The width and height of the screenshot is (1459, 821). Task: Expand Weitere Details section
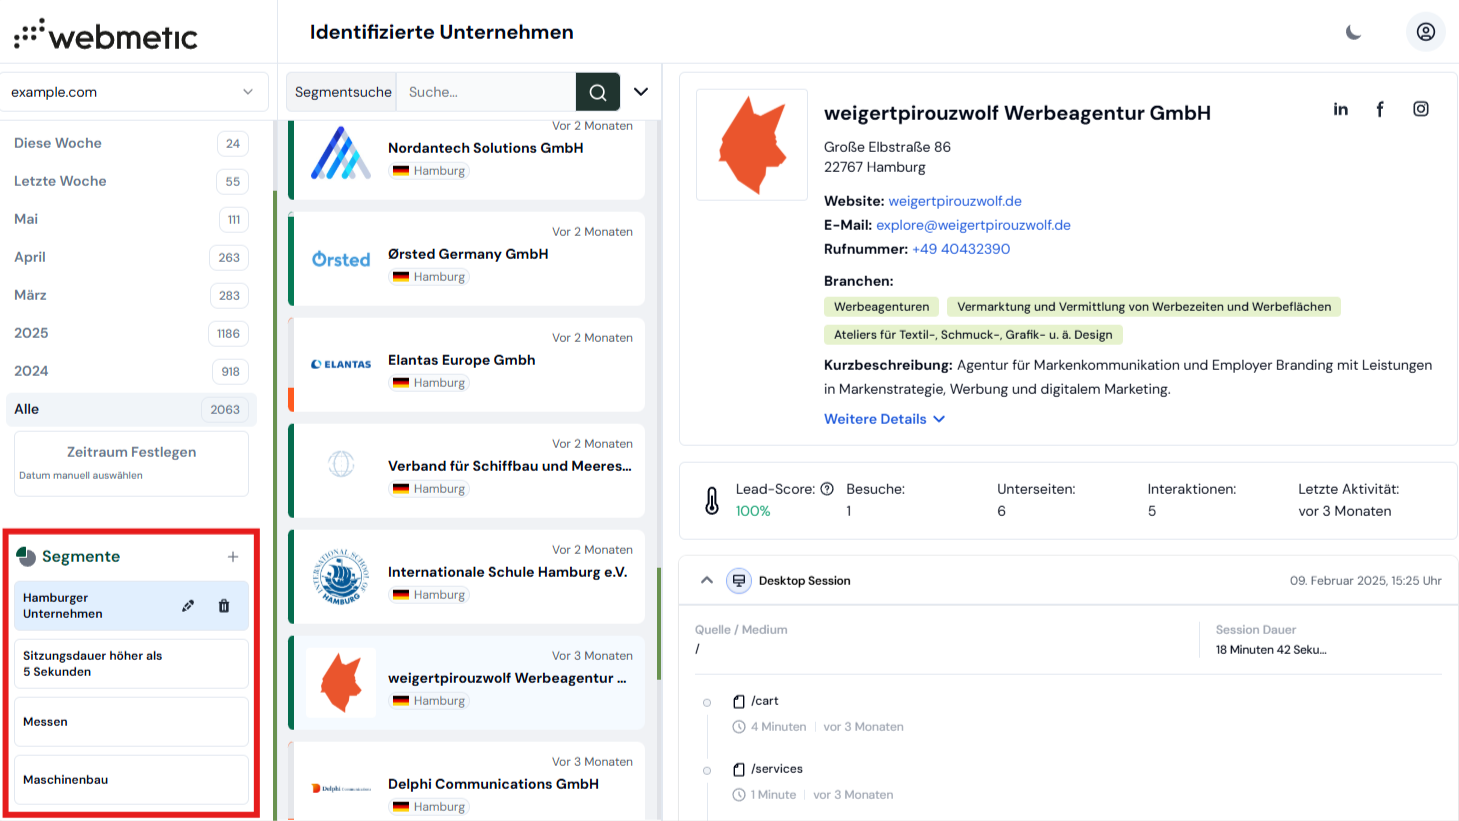click(x=884, y=419)
